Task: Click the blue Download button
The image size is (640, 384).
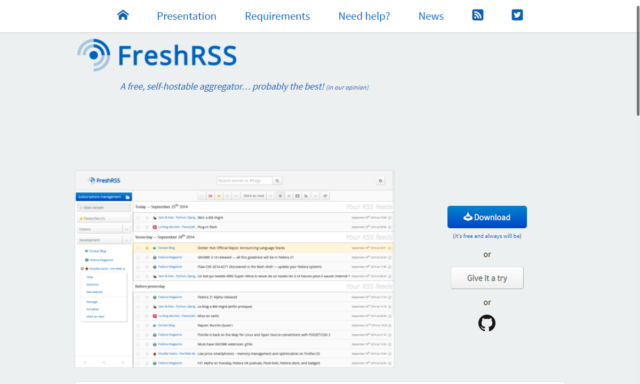Action: click(487, 217)
